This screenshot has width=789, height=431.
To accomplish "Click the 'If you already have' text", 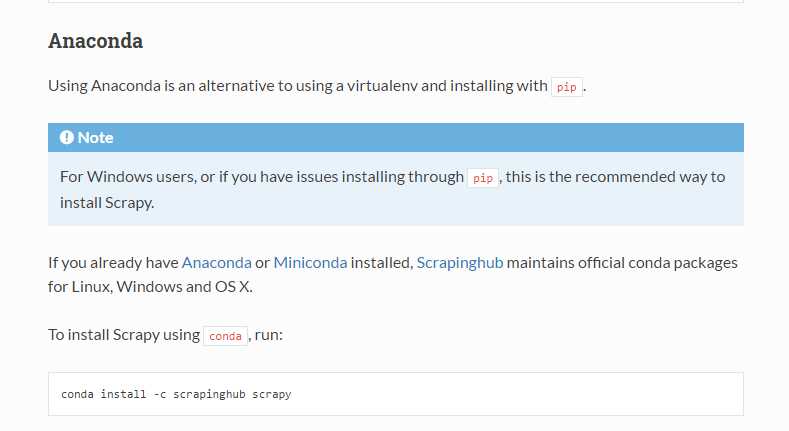I will (x=114, y=263).
